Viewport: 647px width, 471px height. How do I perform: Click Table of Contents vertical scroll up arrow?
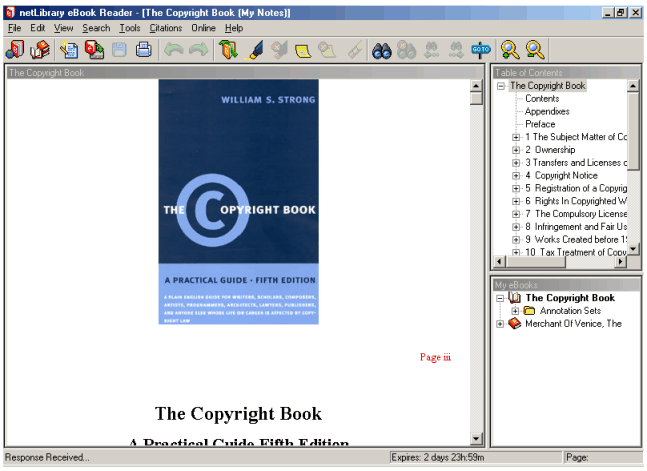633,85
